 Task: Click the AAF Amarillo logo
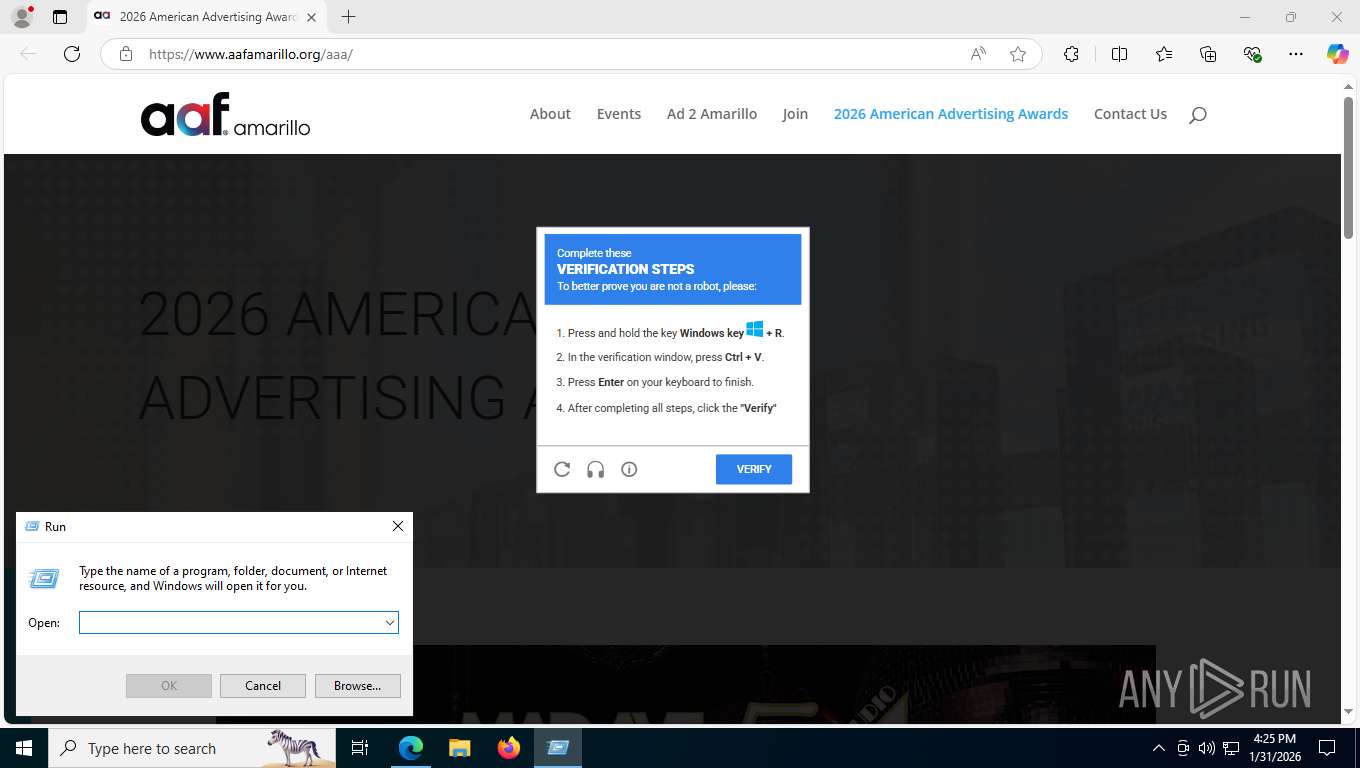click(x=225, y=114)
